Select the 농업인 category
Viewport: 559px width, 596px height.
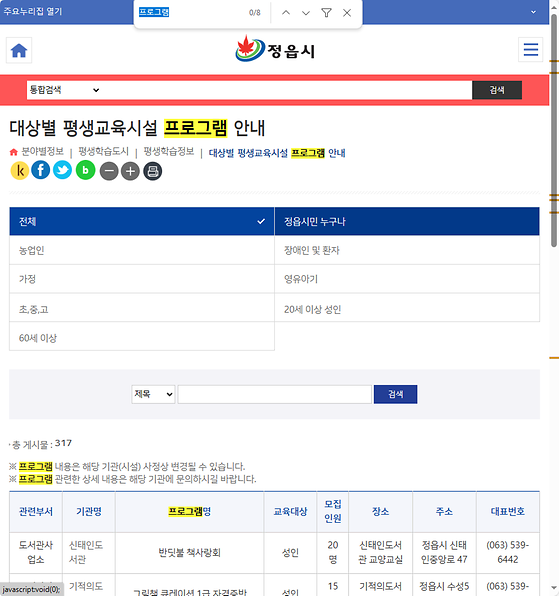click(x=142, y=250)
